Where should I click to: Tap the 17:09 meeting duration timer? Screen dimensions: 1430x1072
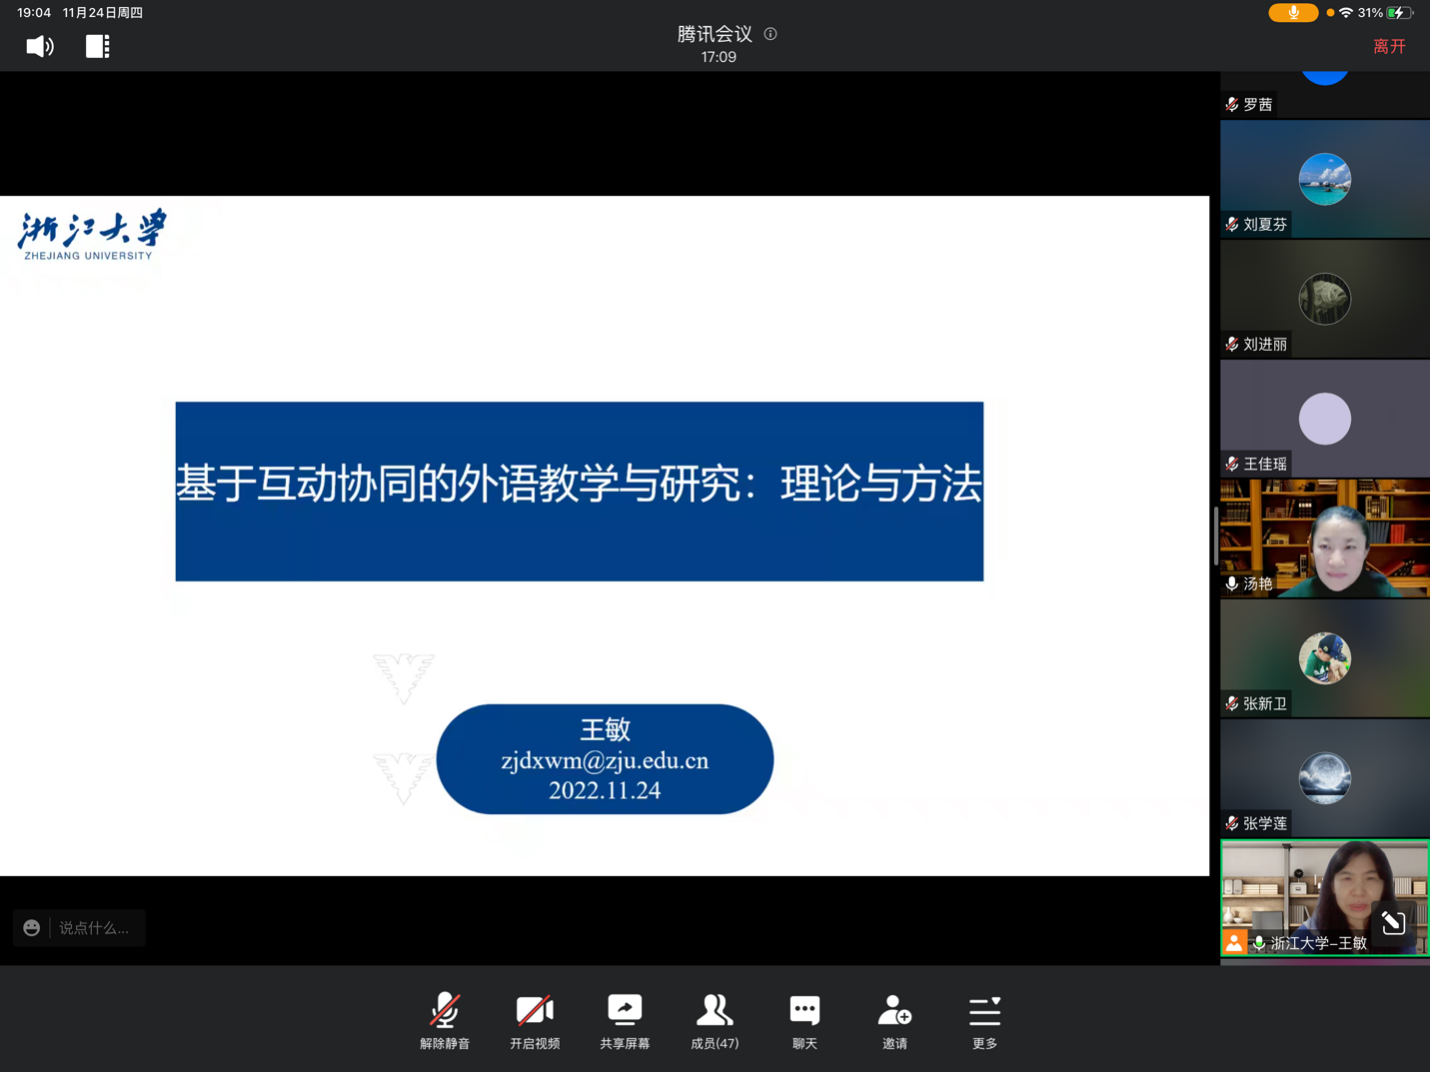[719, 57]
